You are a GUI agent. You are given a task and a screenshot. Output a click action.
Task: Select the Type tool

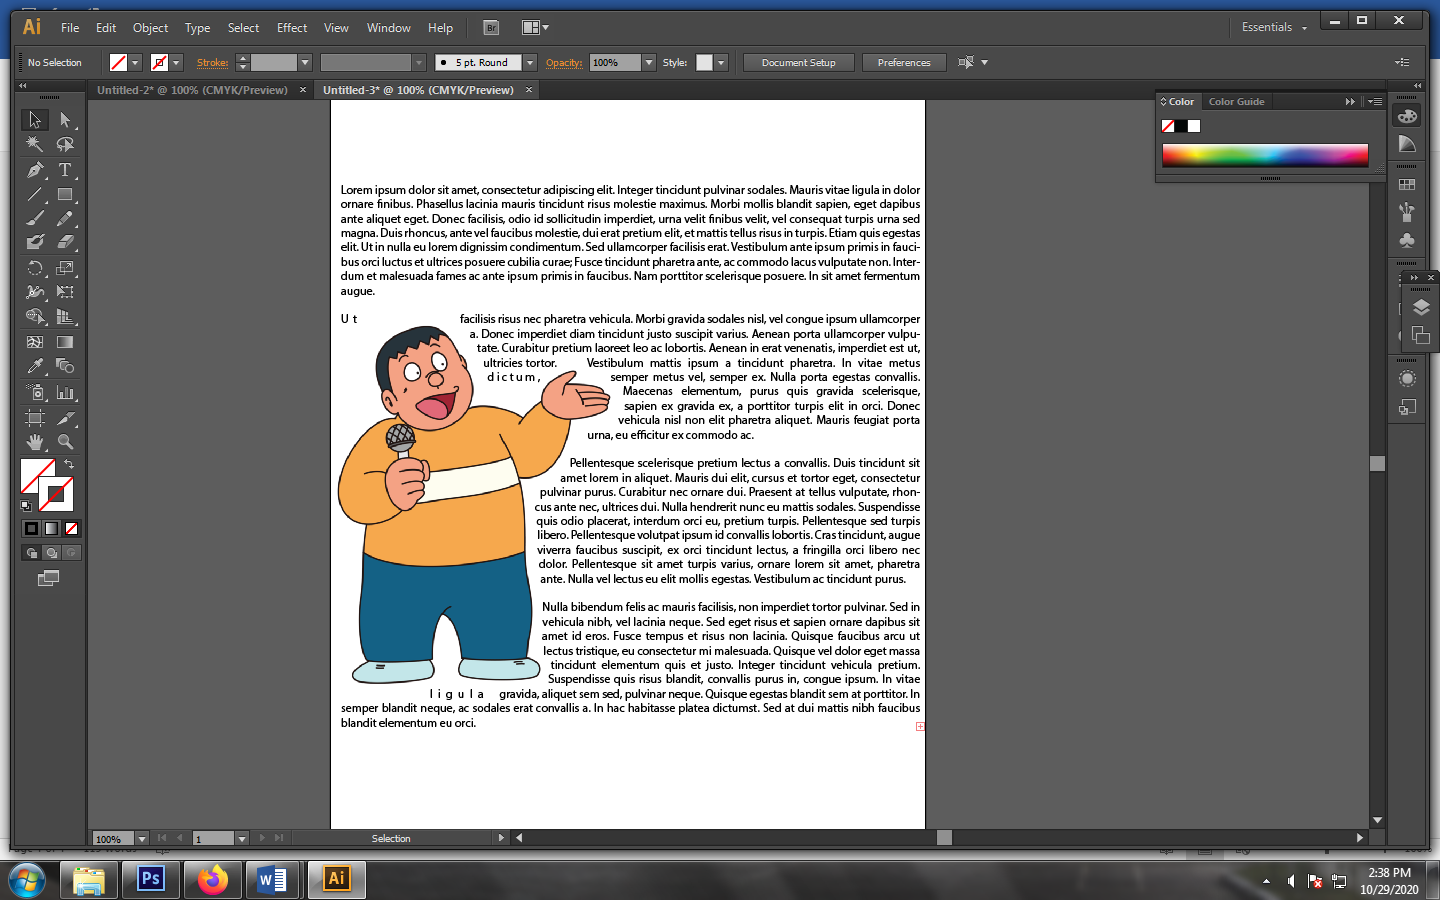(x=65, y=170)
